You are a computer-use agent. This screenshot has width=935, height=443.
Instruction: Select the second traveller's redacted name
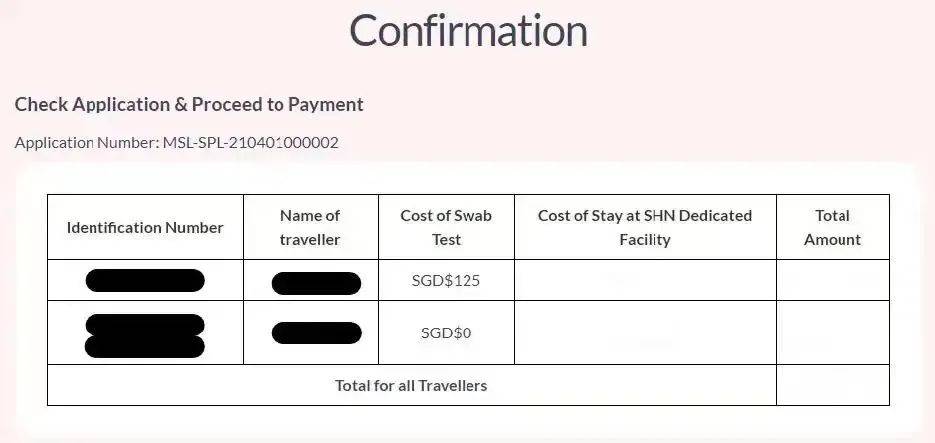pos(316,333)
